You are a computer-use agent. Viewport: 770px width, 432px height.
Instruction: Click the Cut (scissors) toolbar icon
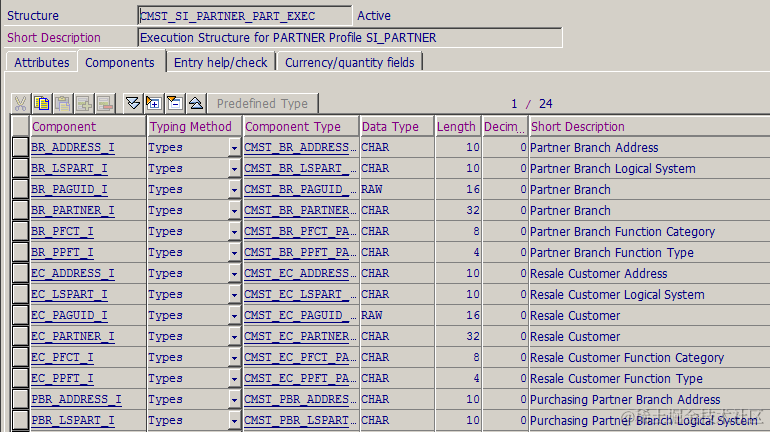[21, 104]
